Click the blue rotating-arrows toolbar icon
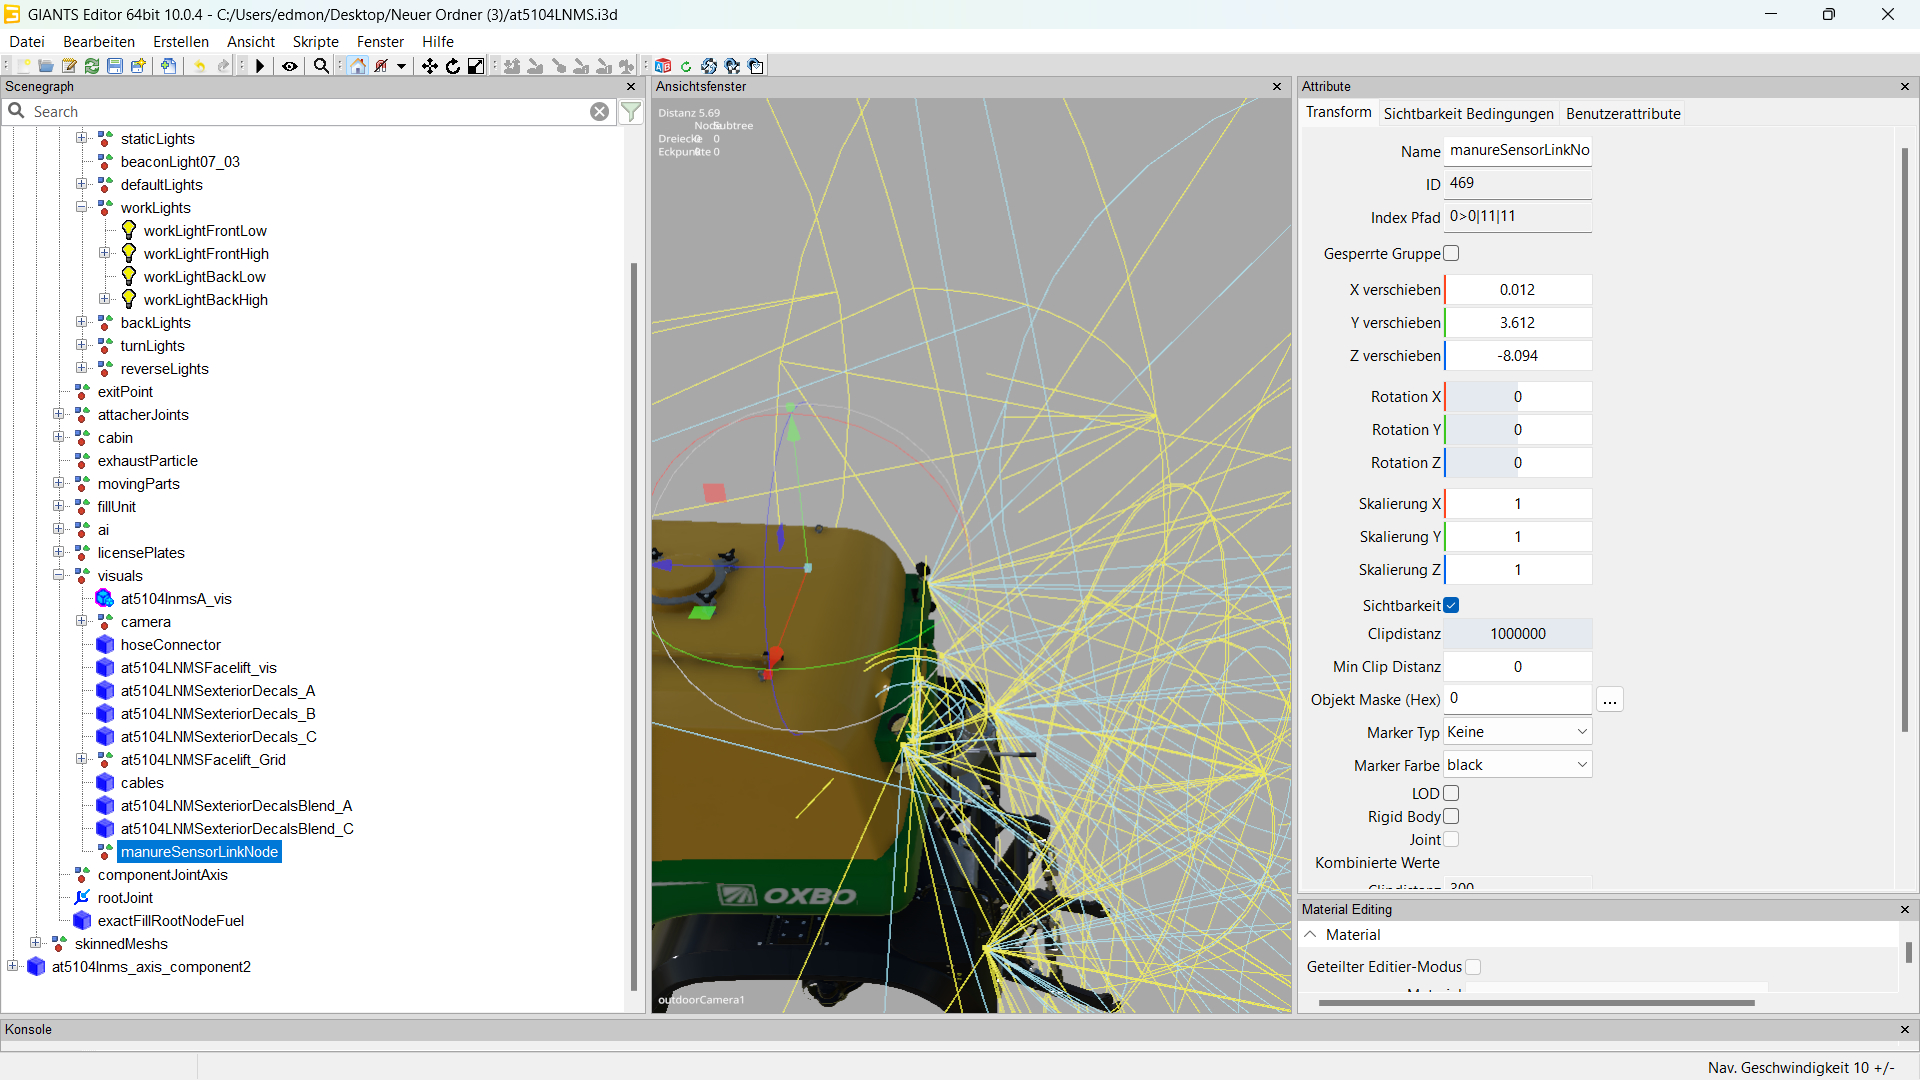Viewport: 1920px width, 1080px height. (x=709, y=66)
